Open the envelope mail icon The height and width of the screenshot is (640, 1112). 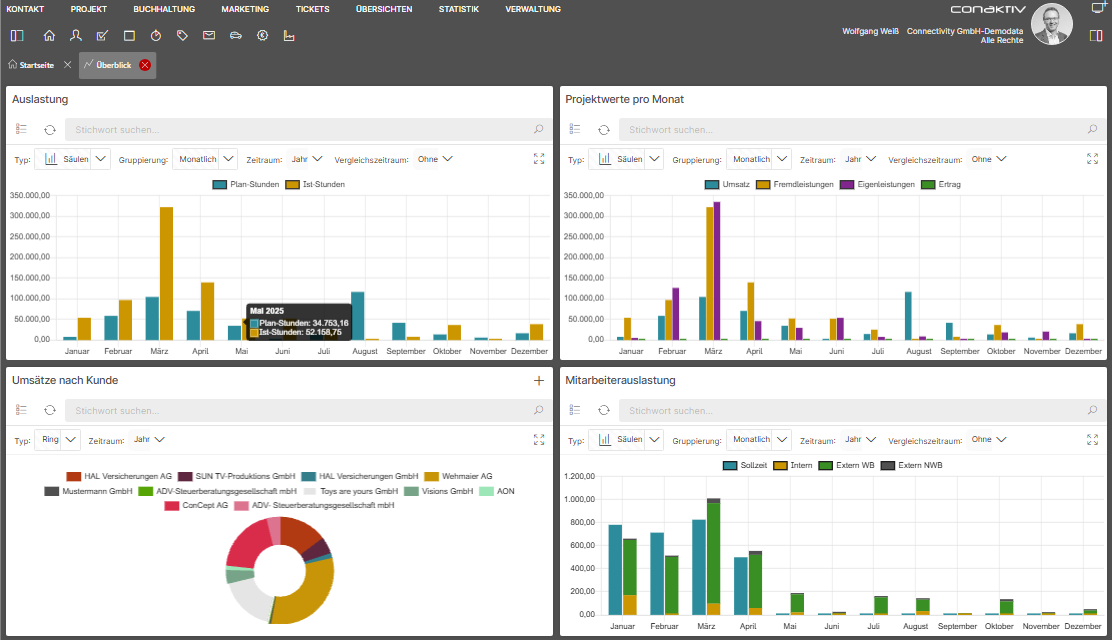tap(209, 36)
